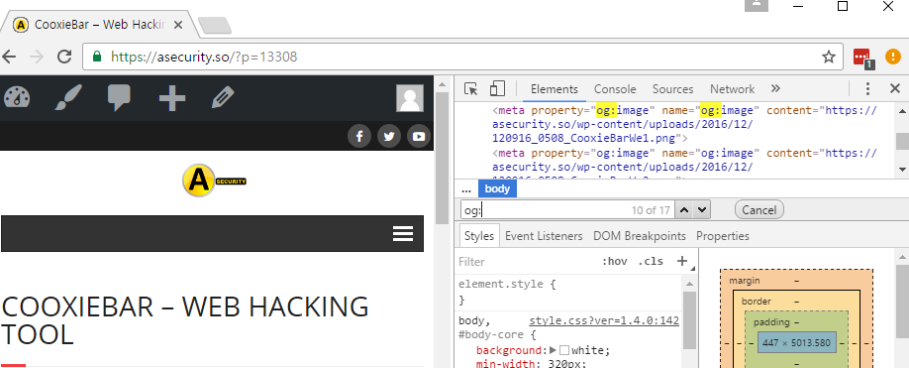Open the Twitter social link

pyautogui.click(x=389, y=136)
